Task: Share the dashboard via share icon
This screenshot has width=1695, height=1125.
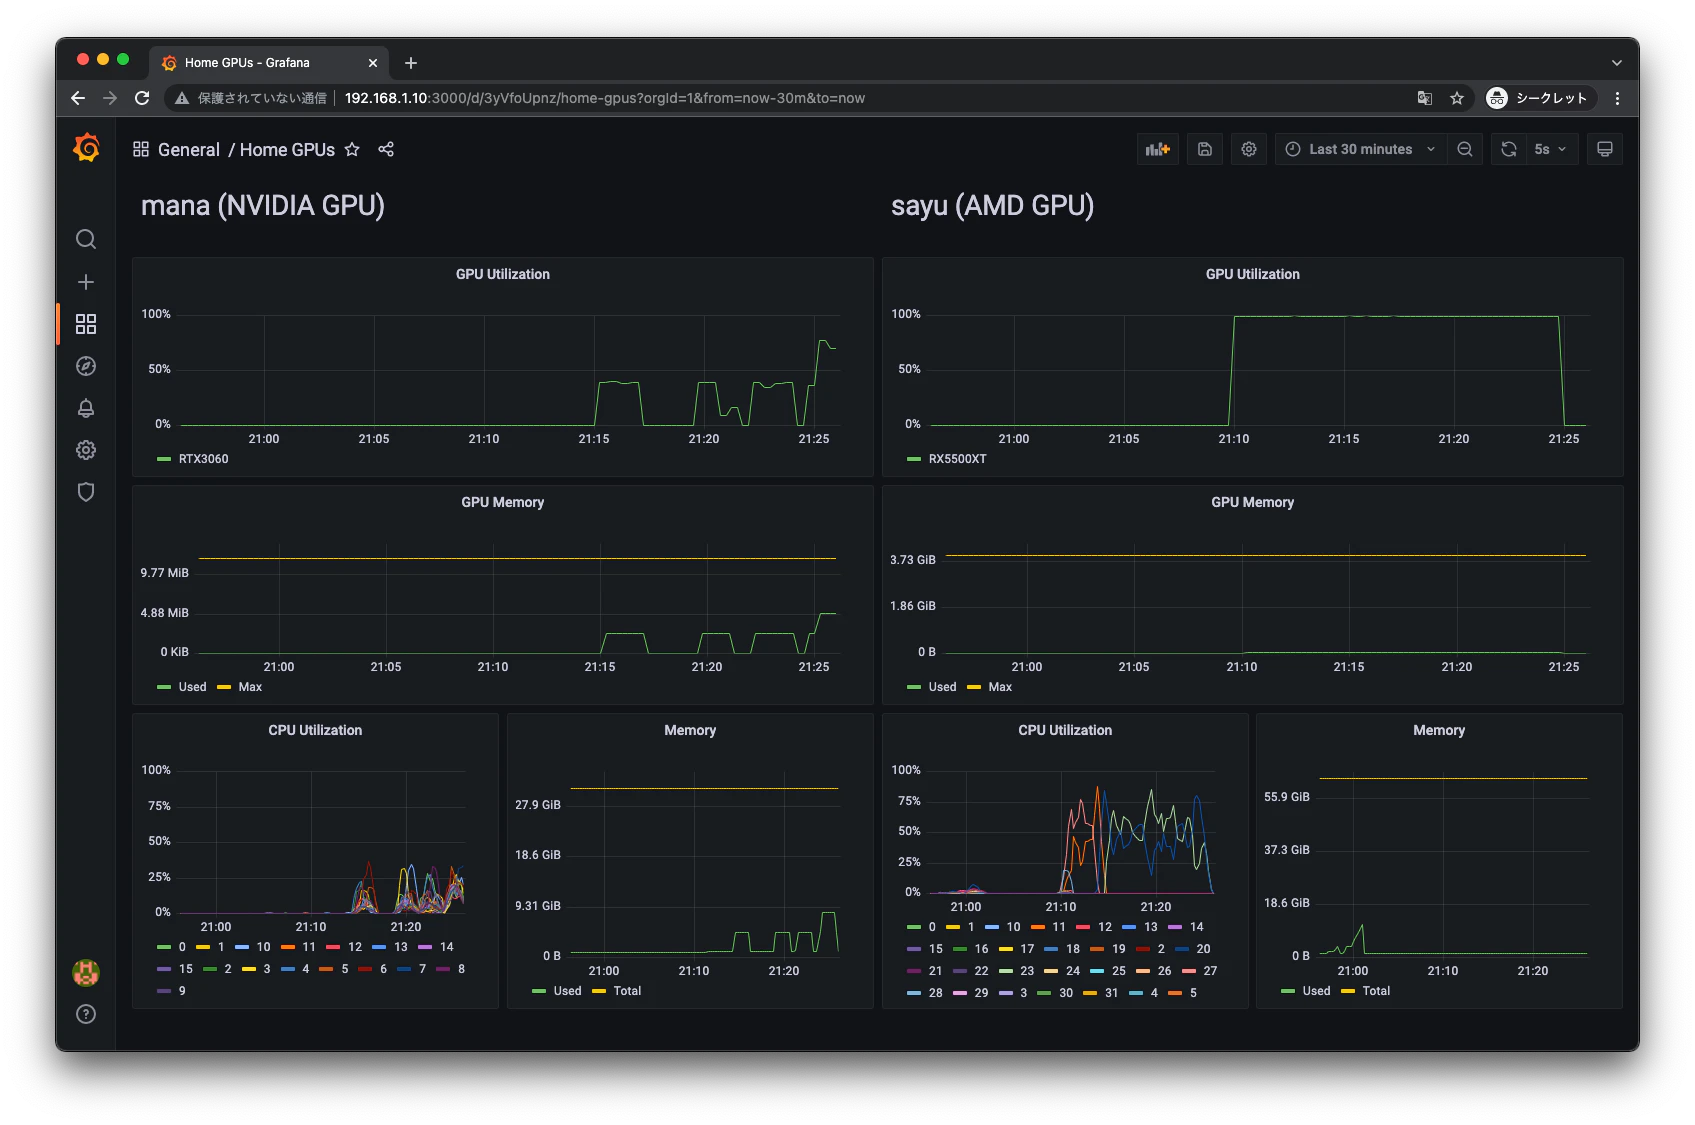Action: click(386, 149)
